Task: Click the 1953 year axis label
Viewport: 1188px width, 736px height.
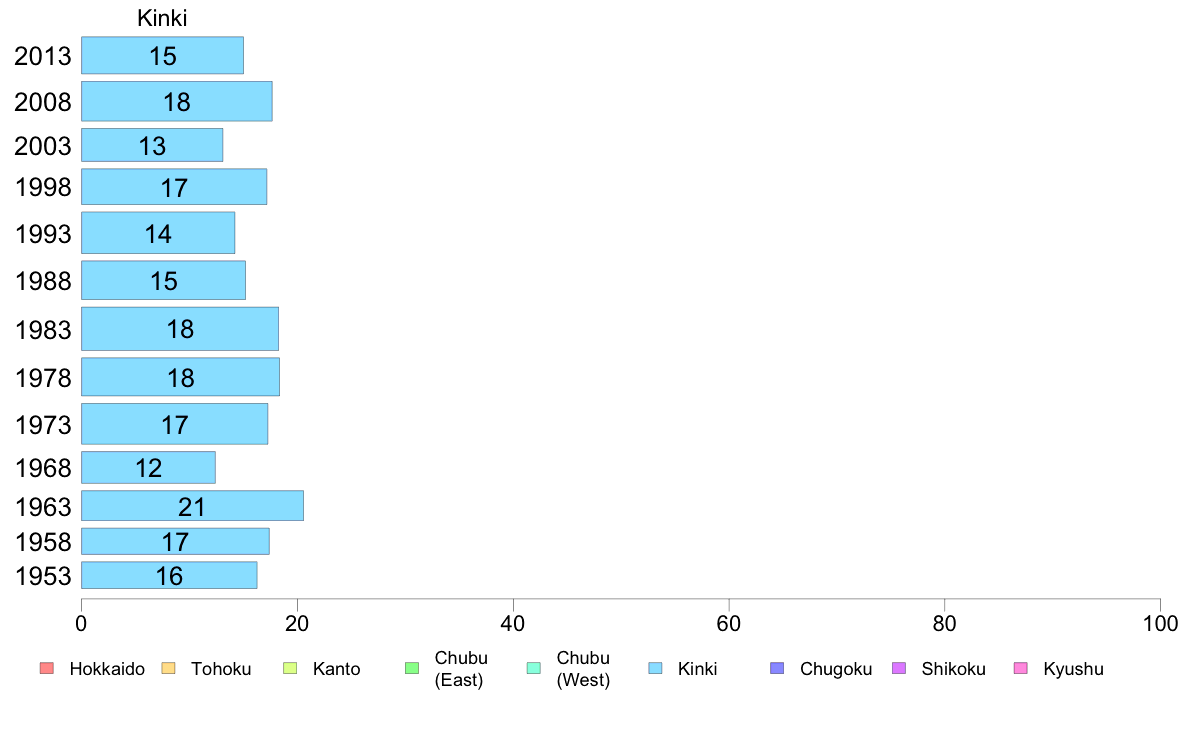Action: (x=43, y=576)
